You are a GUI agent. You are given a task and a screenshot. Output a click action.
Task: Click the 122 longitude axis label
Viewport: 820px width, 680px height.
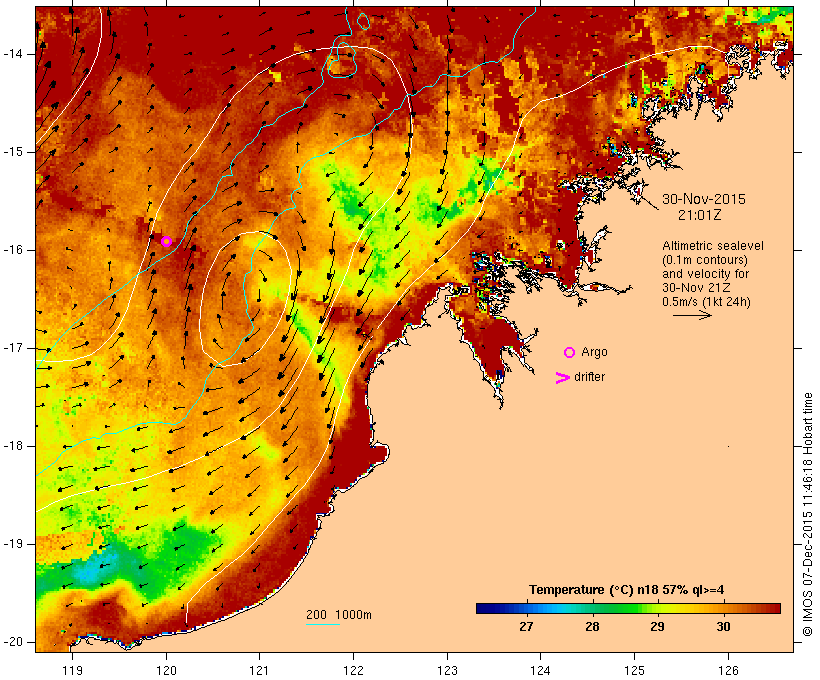click(353, 670)
